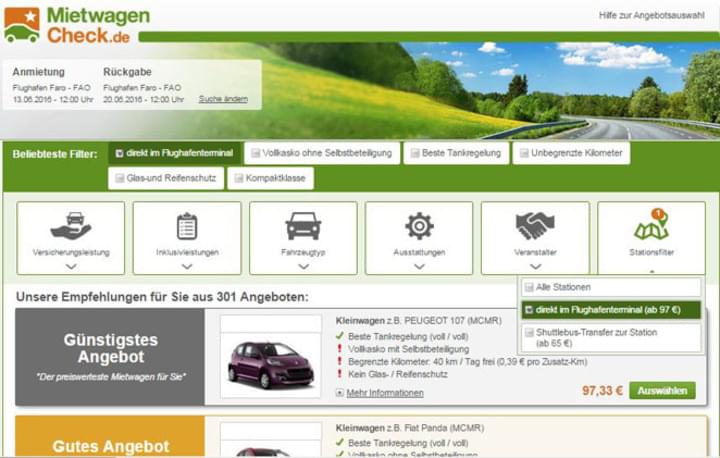This screenshot has height=458, width=720.
Task: Select 'Shuttlebus-Transfer zur Station' option
Action: pos(611,338)
